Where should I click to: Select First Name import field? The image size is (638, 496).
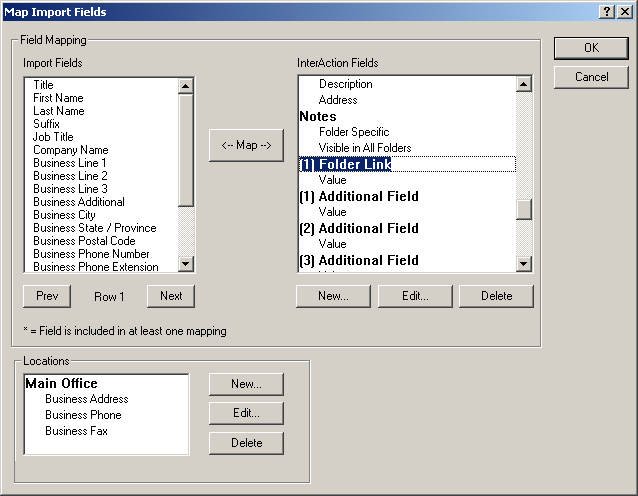(x=58, y=98)
